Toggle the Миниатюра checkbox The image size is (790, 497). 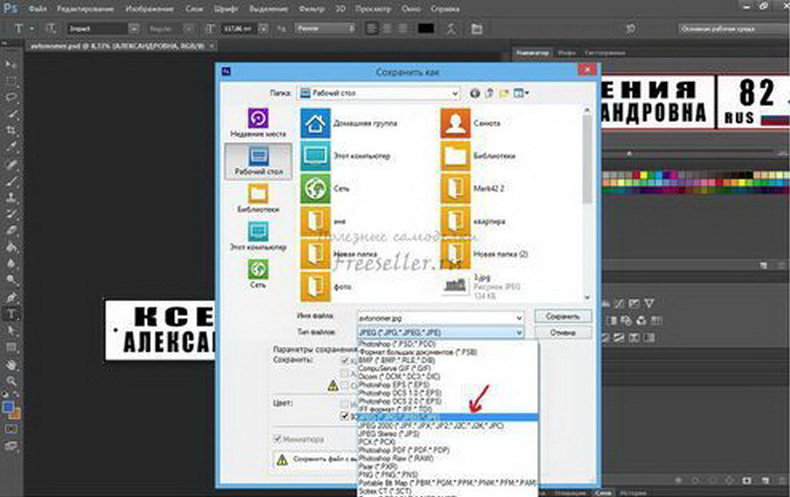[277, 439]
